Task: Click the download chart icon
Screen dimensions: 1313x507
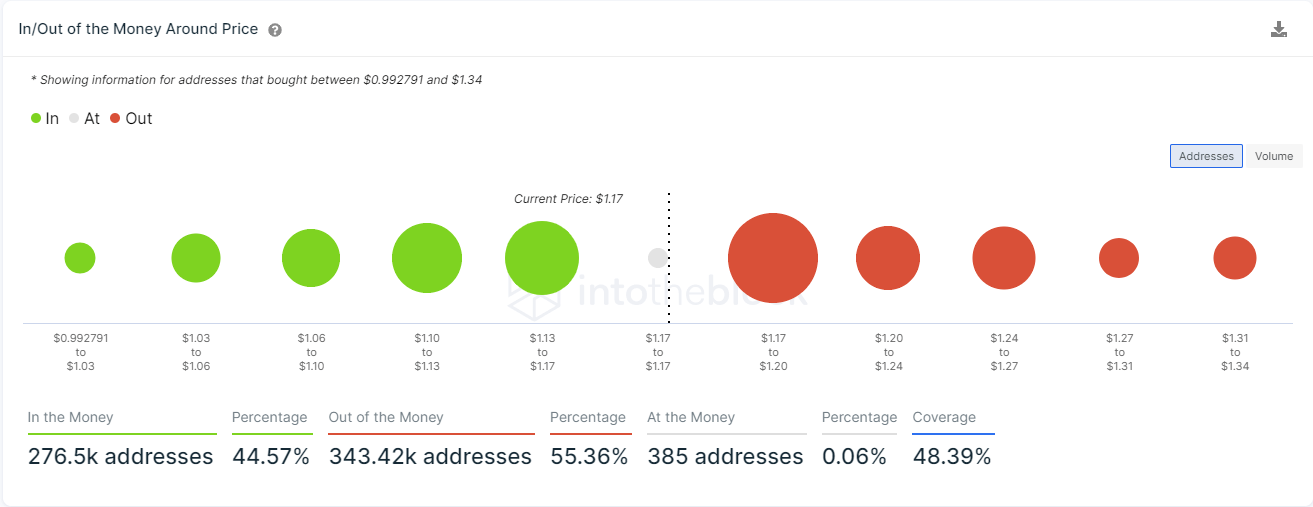Action: pos(1279,29)
